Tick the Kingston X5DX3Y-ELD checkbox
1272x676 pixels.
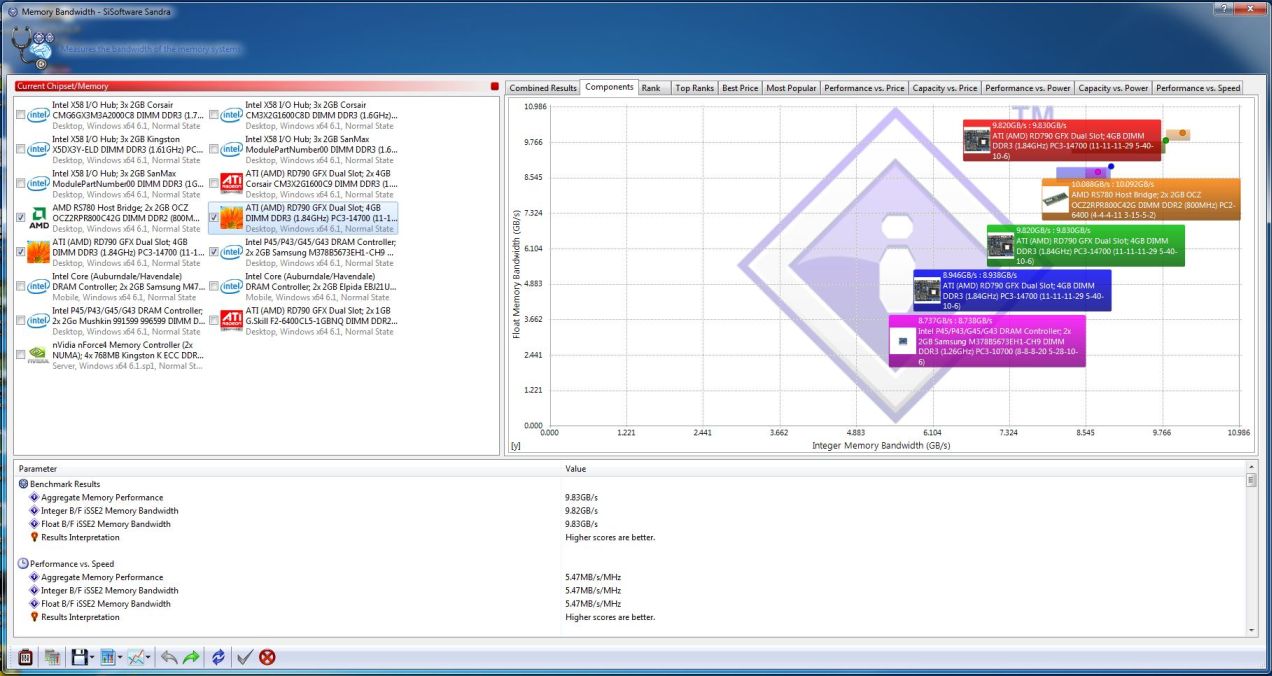(21, 149)
